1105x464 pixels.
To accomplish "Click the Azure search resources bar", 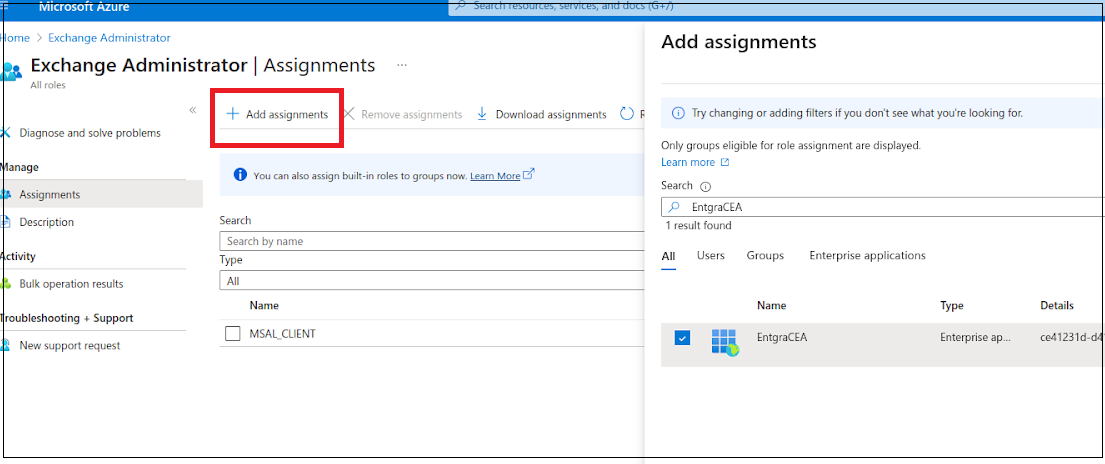I will click(x=775, y=6).
